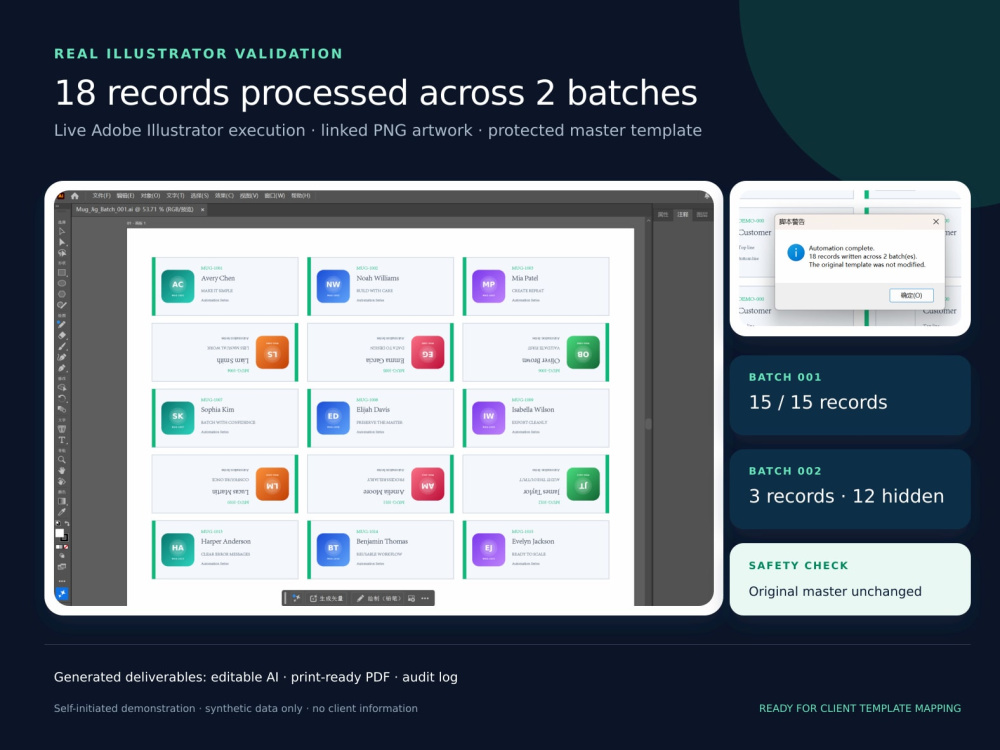Select the Paintbrush tool
The height and width of the screenshot is (750, 1000).
[62, 346]
